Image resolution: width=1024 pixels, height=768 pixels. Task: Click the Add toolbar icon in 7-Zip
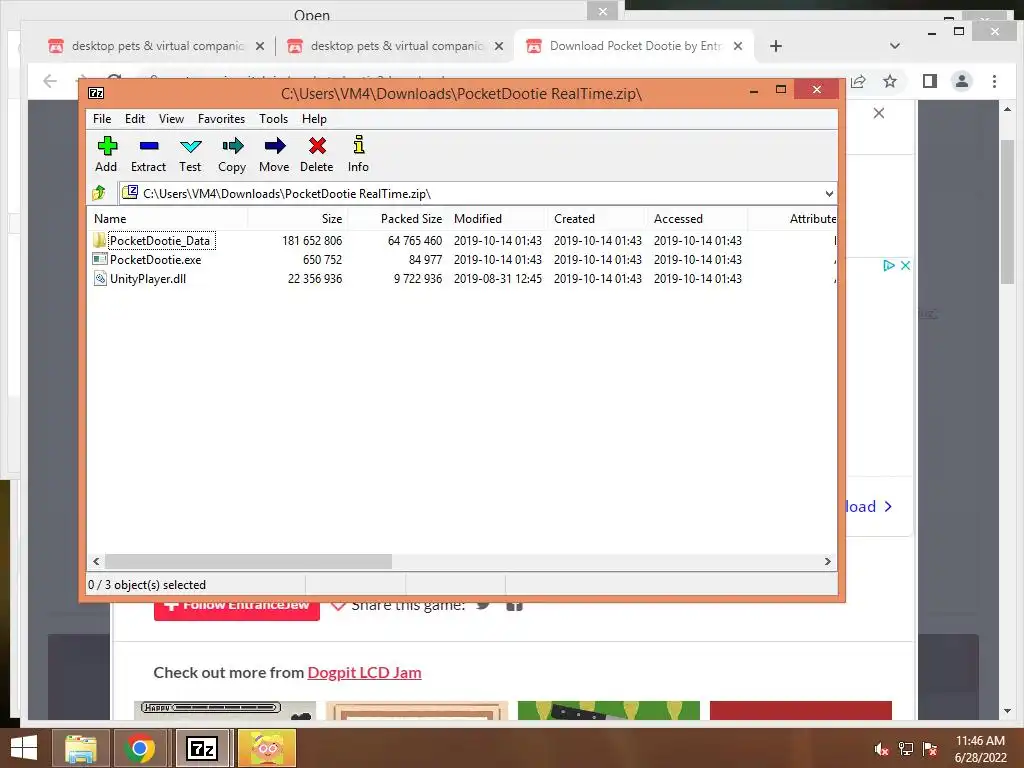(x=106, y=146)
